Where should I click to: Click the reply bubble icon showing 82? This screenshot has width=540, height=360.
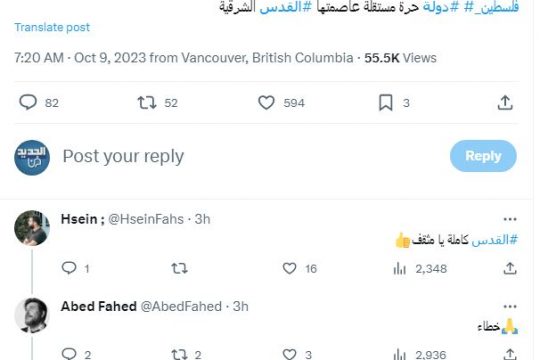point(28,102)
